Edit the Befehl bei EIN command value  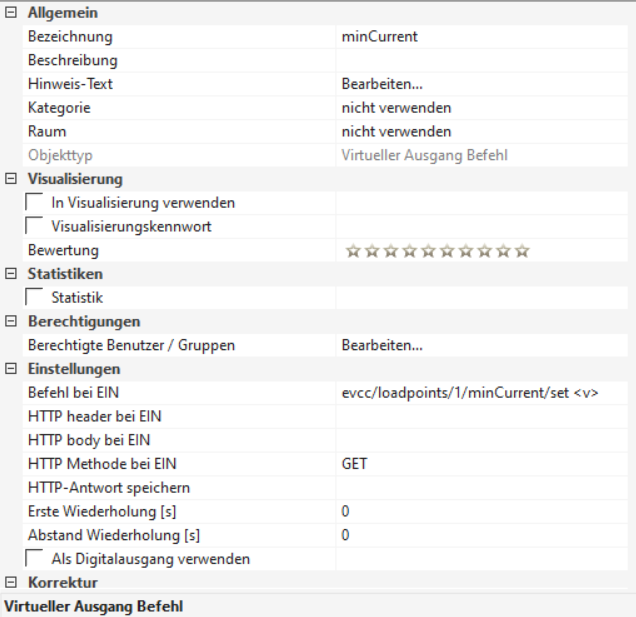coord(482,393)
